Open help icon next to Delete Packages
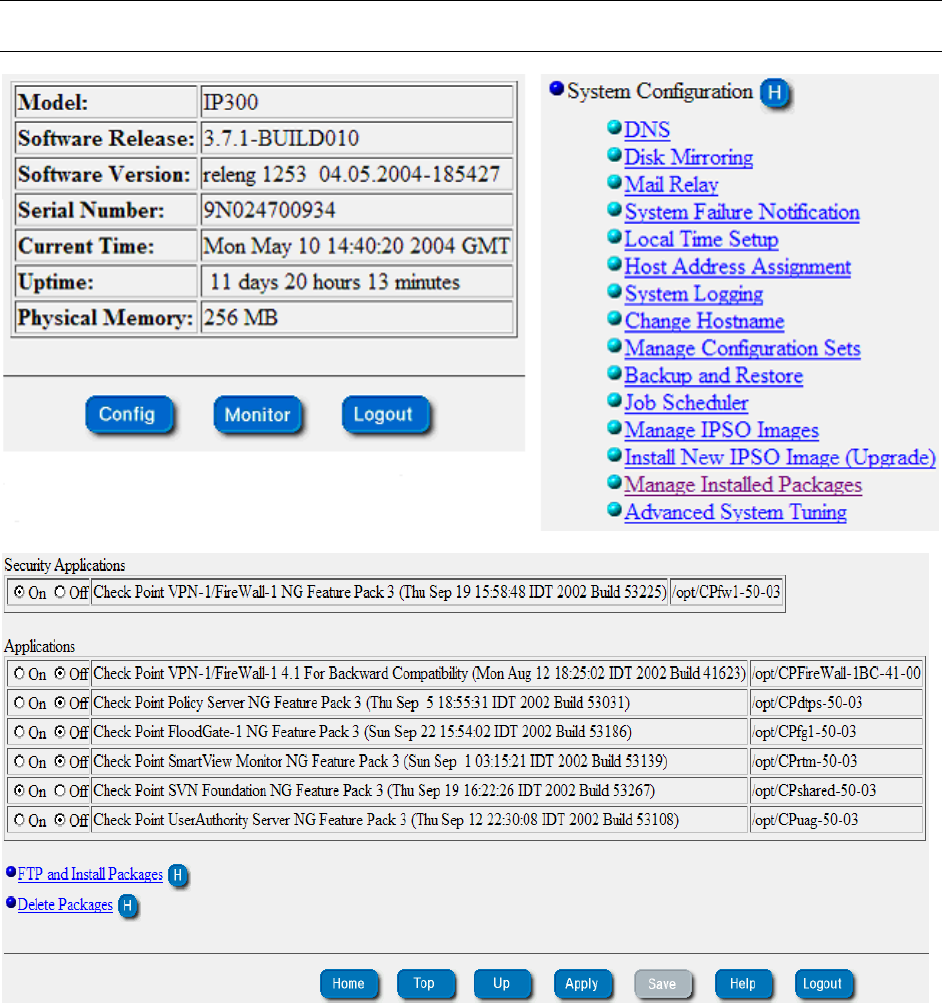Screen dimensions: 942x1003 point(128,905)
